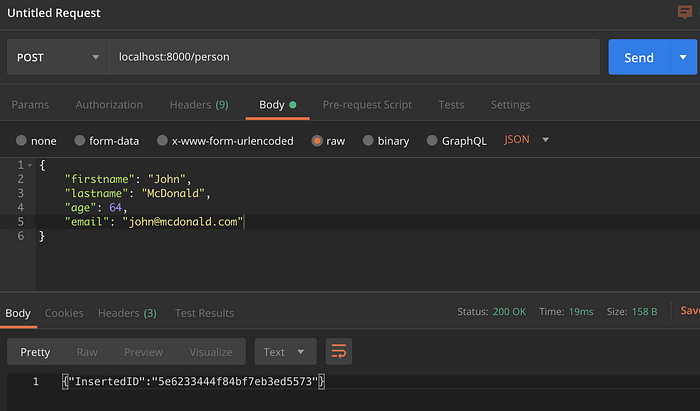Click the request URL input field
Screen dimensions: 700x411
(354, 57)
